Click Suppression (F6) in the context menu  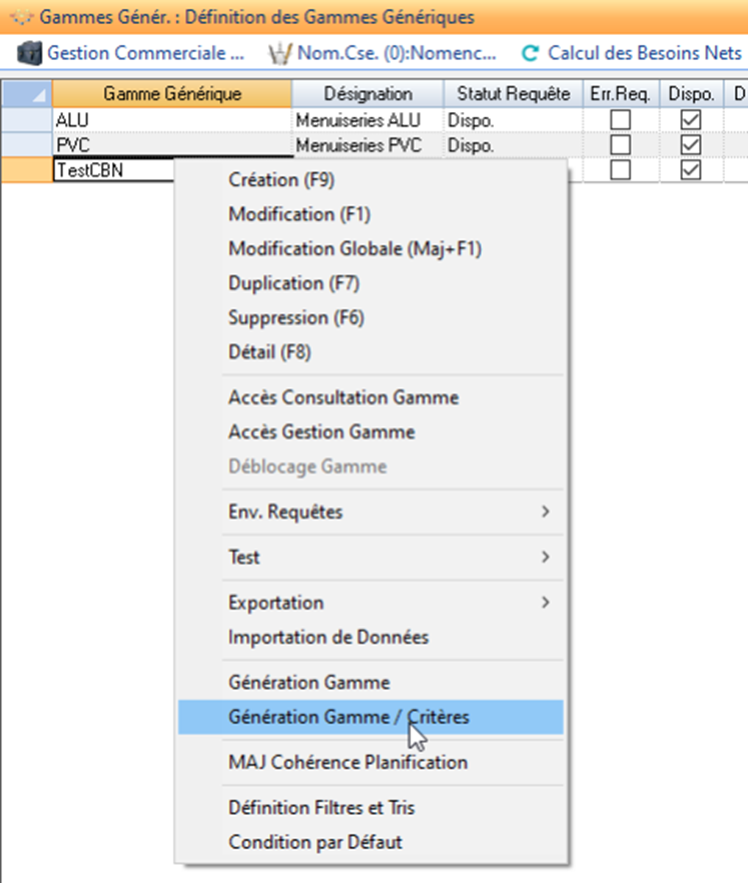pos(296,318)
